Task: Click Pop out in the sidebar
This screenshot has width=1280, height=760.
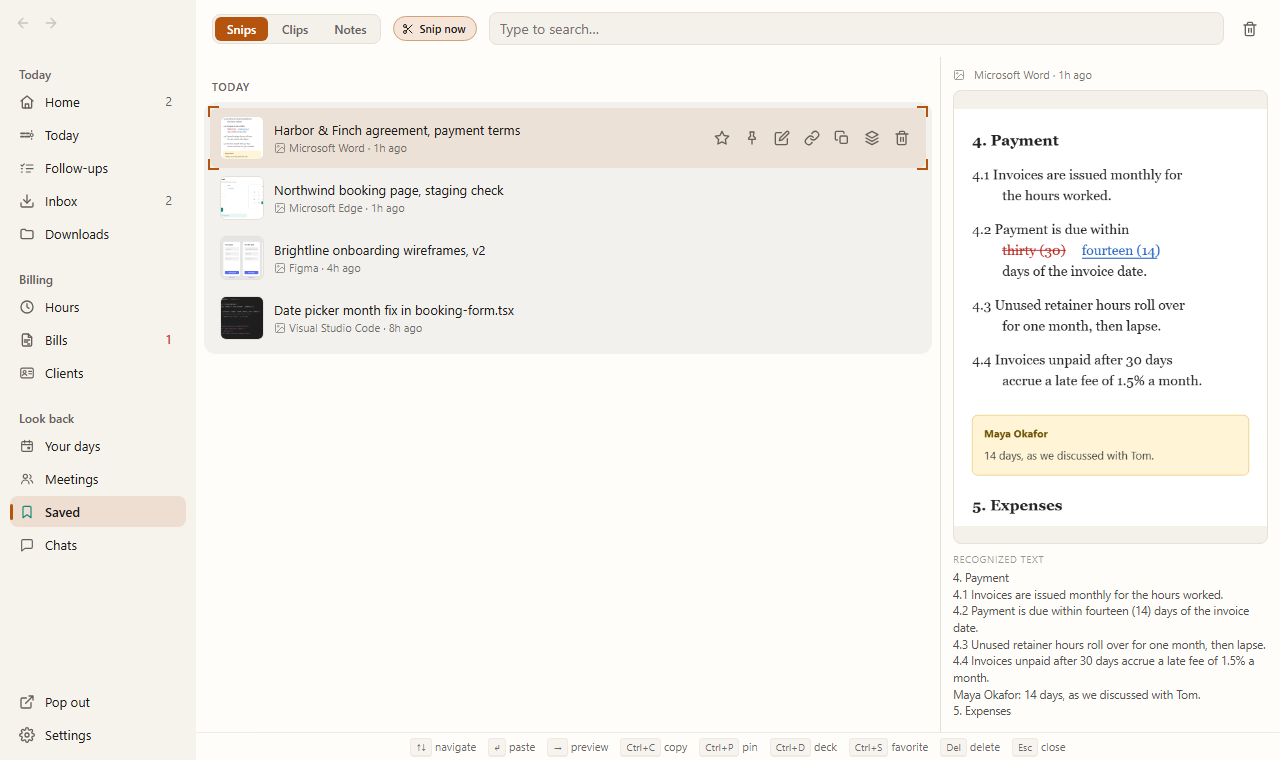Action: (98, 702)
